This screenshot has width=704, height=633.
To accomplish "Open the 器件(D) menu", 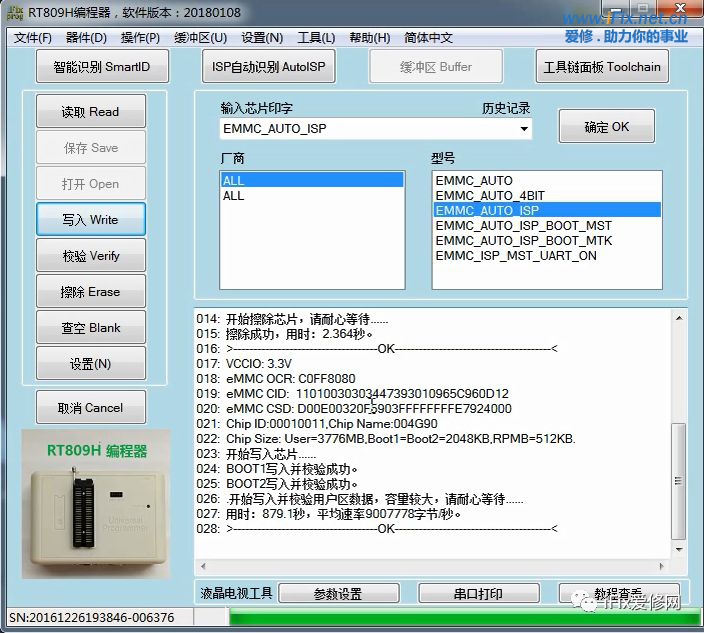I will tap(86, 38).
